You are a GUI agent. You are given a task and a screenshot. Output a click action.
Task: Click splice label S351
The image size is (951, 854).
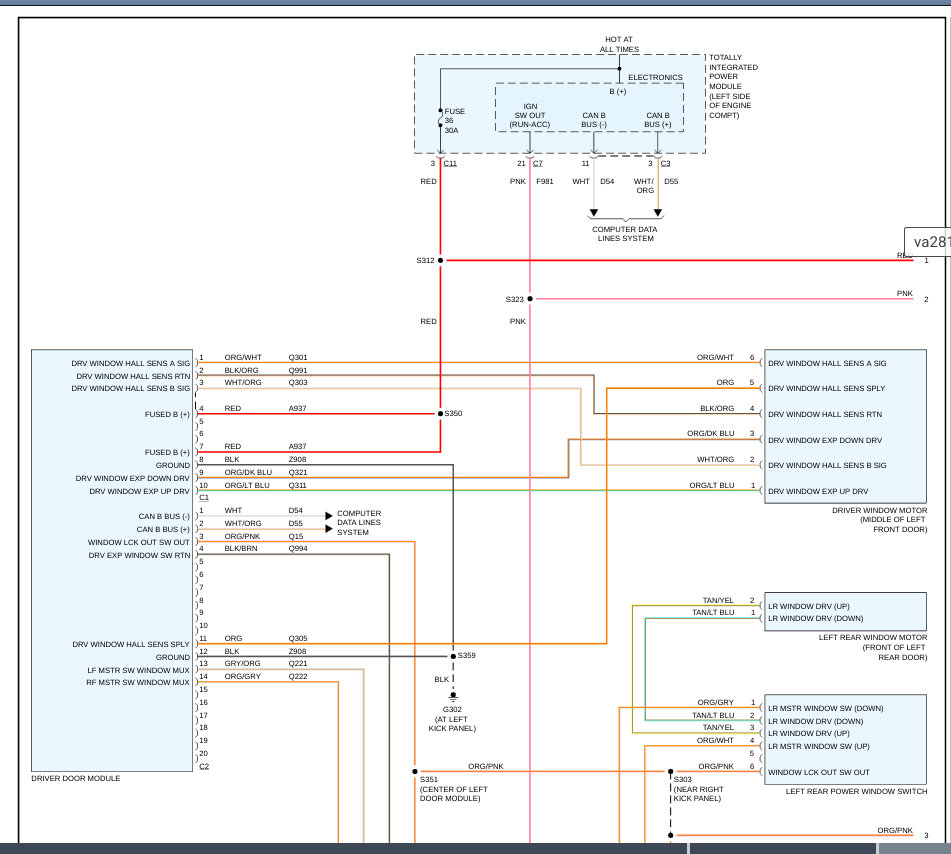coord(429,779)
